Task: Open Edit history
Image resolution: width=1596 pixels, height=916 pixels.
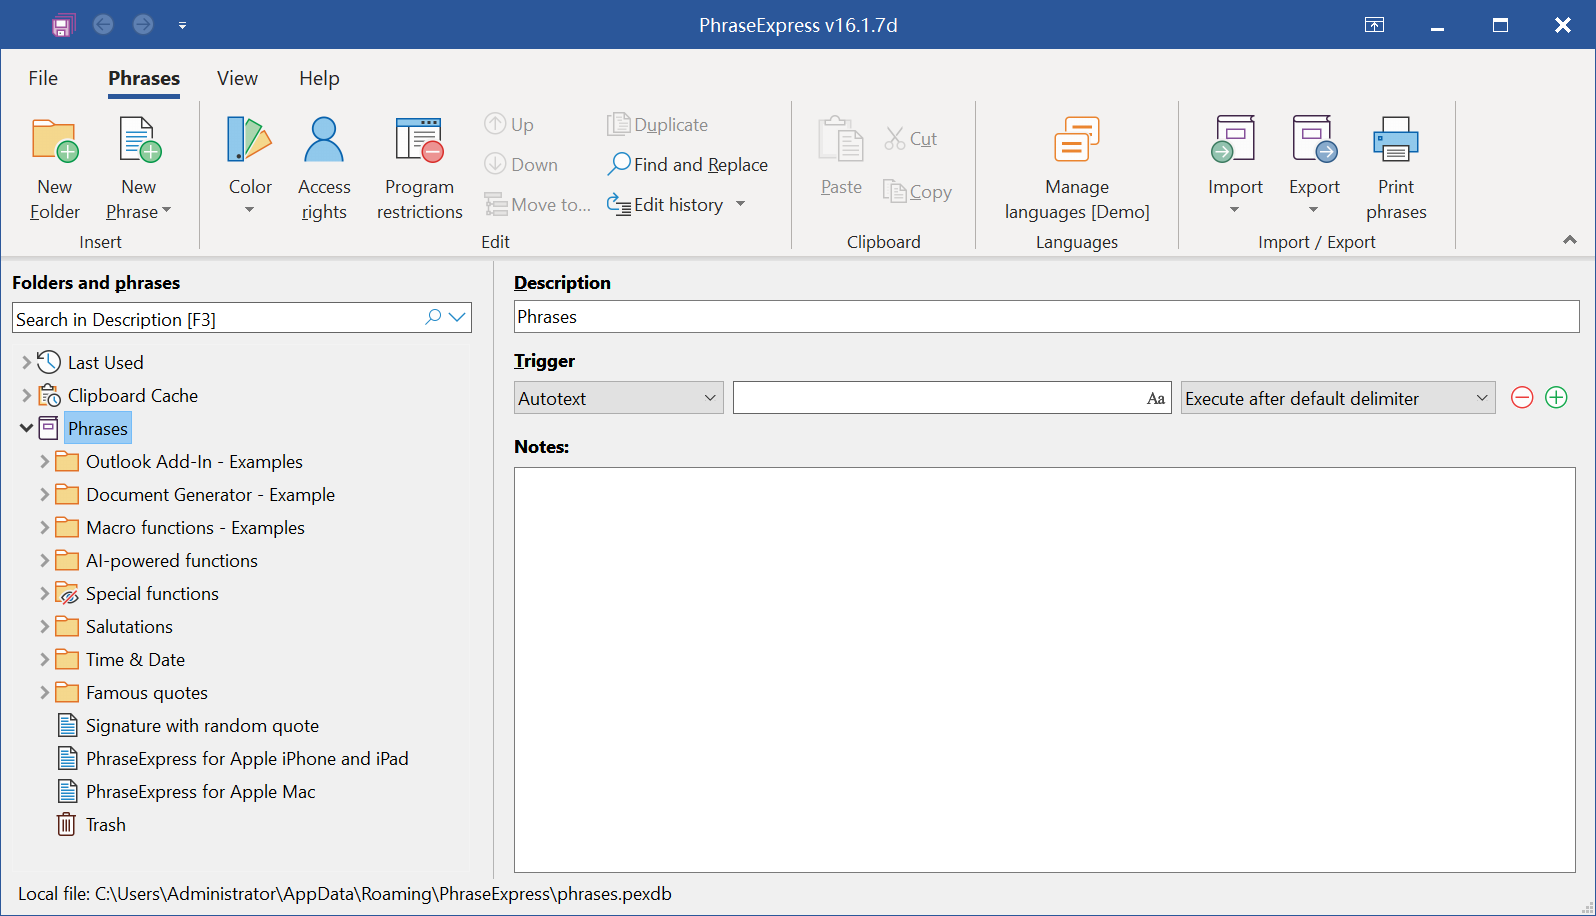Action: click(665, 204)
